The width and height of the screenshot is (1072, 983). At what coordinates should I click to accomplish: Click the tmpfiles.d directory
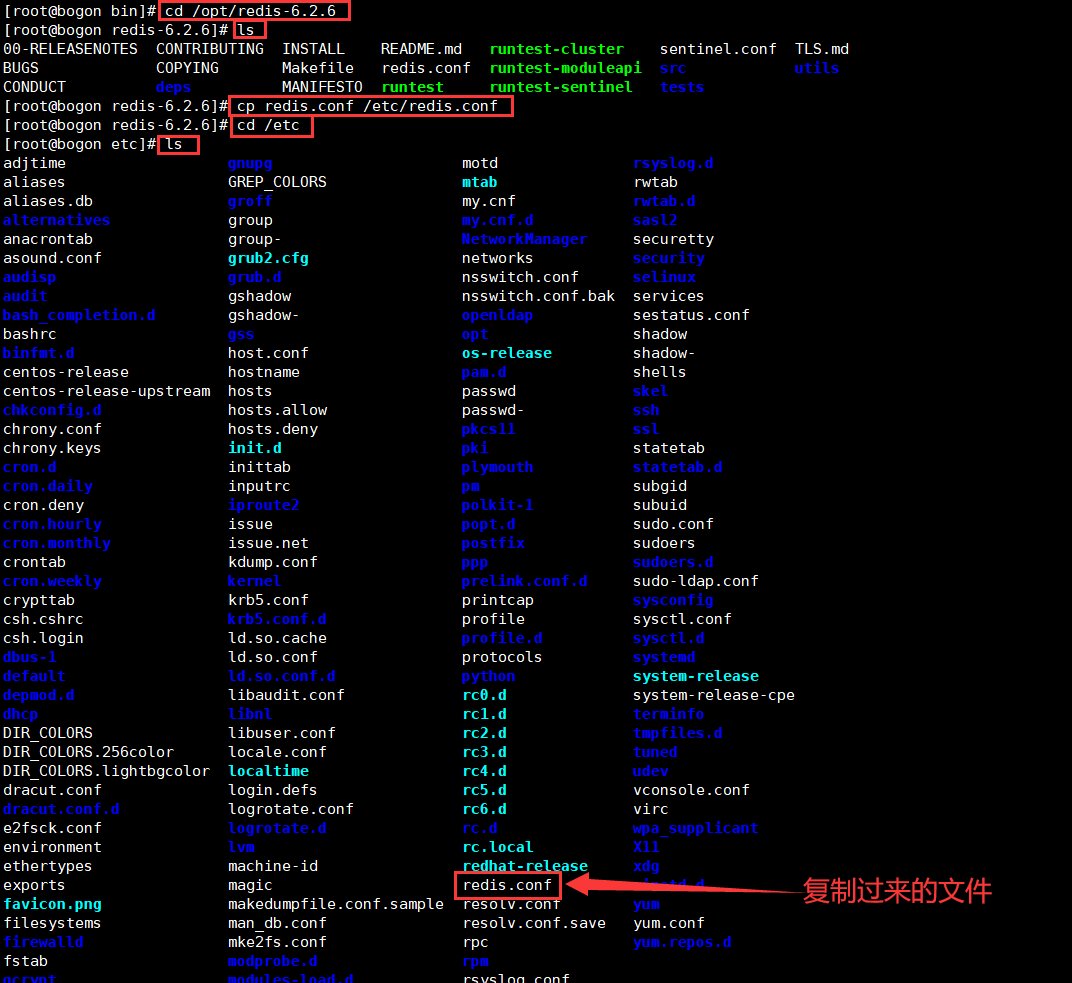(678, 733)
